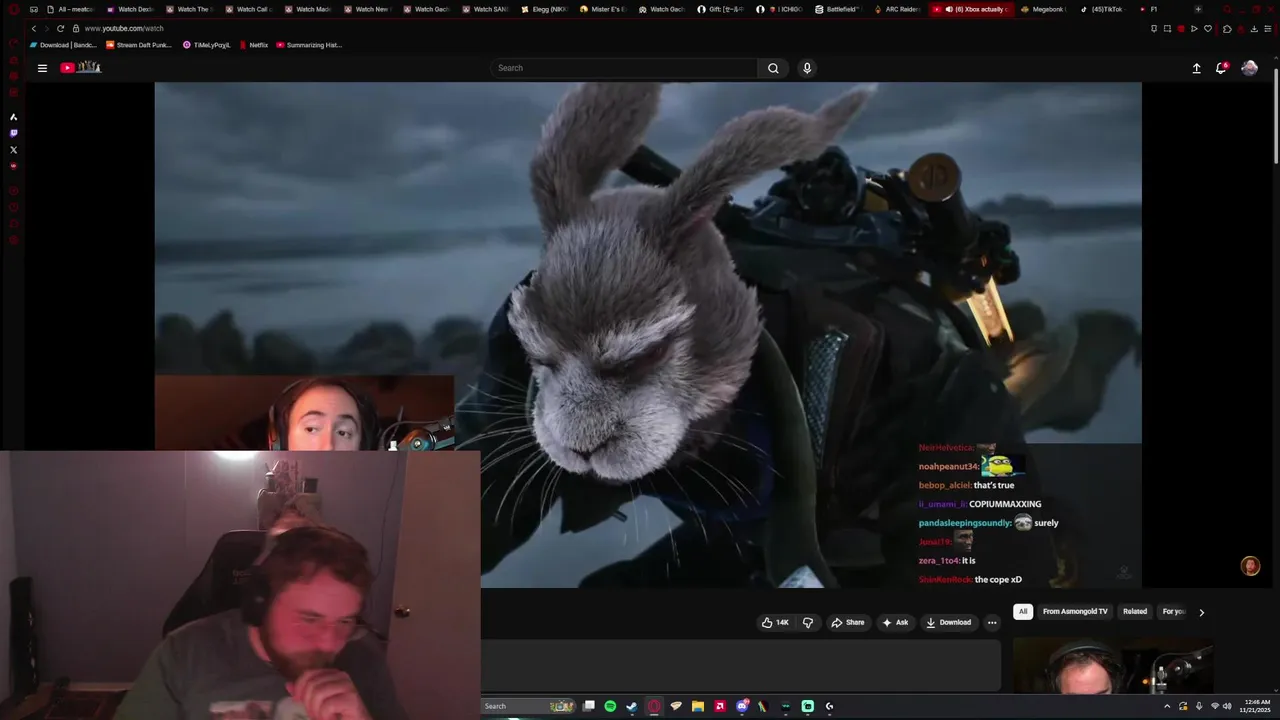The width and height of the screenshot is (1280, 720).
Task: Open the browser extensions cube icon
Action: [1227, 28]
